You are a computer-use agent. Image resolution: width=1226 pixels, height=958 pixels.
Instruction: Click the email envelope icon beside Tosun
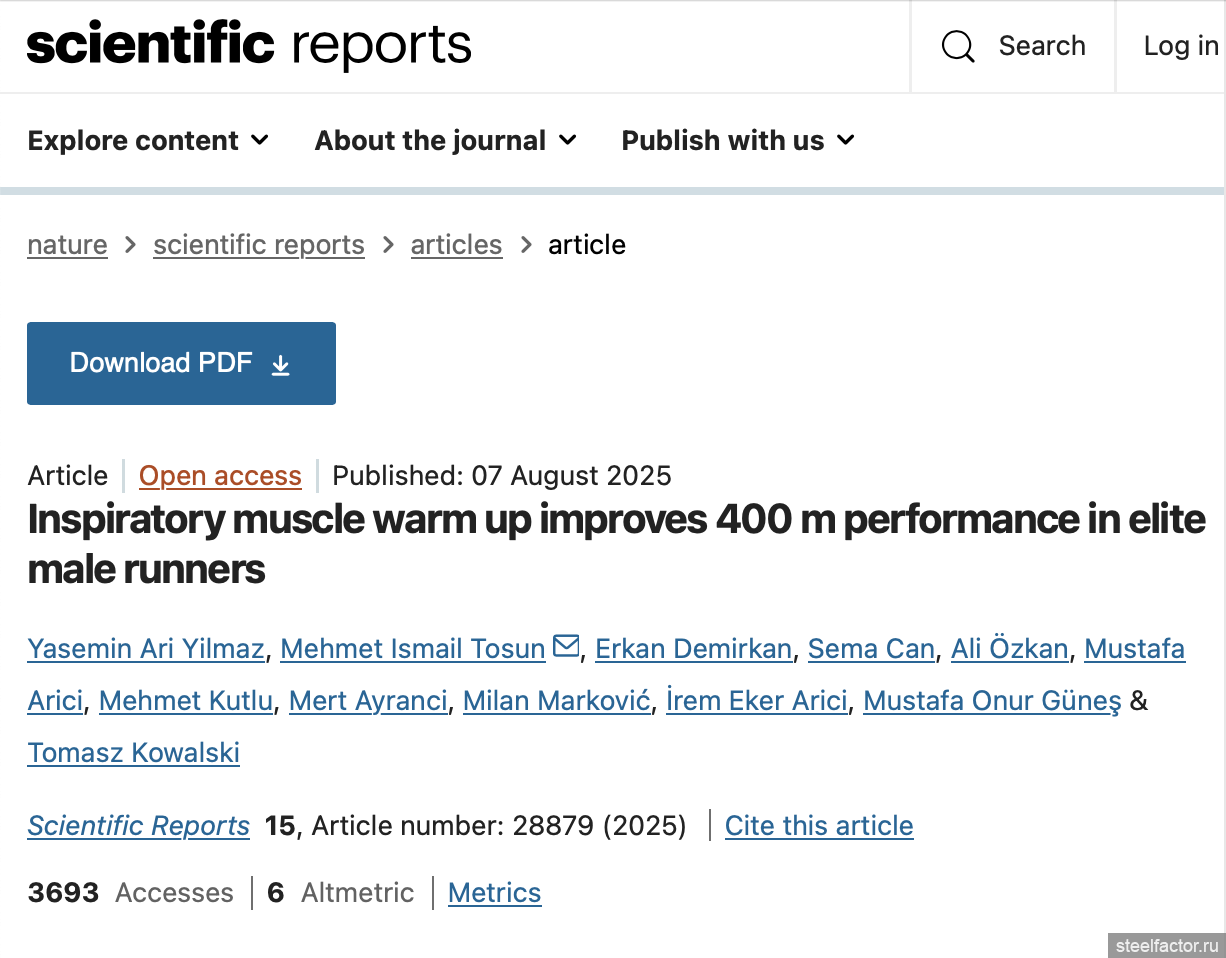pos(566,646)
